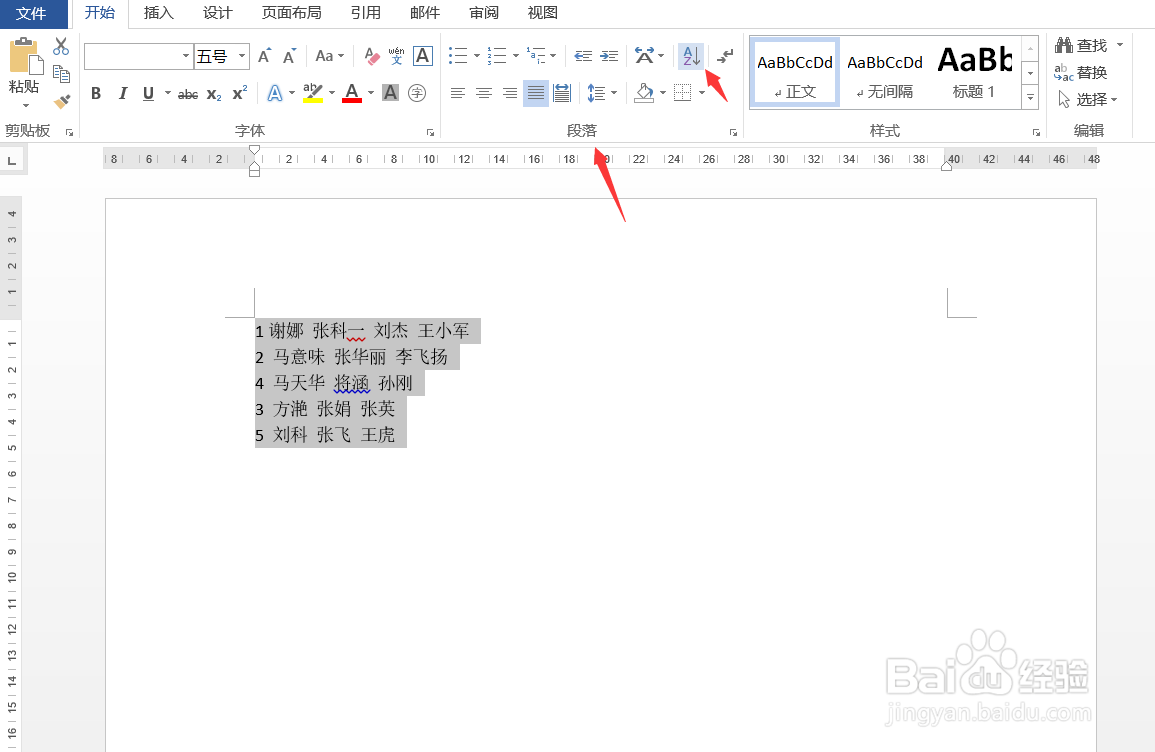Apply red font color
Image resolution: width=1155 pixels, height=752 pixels.
coord(352,93)
